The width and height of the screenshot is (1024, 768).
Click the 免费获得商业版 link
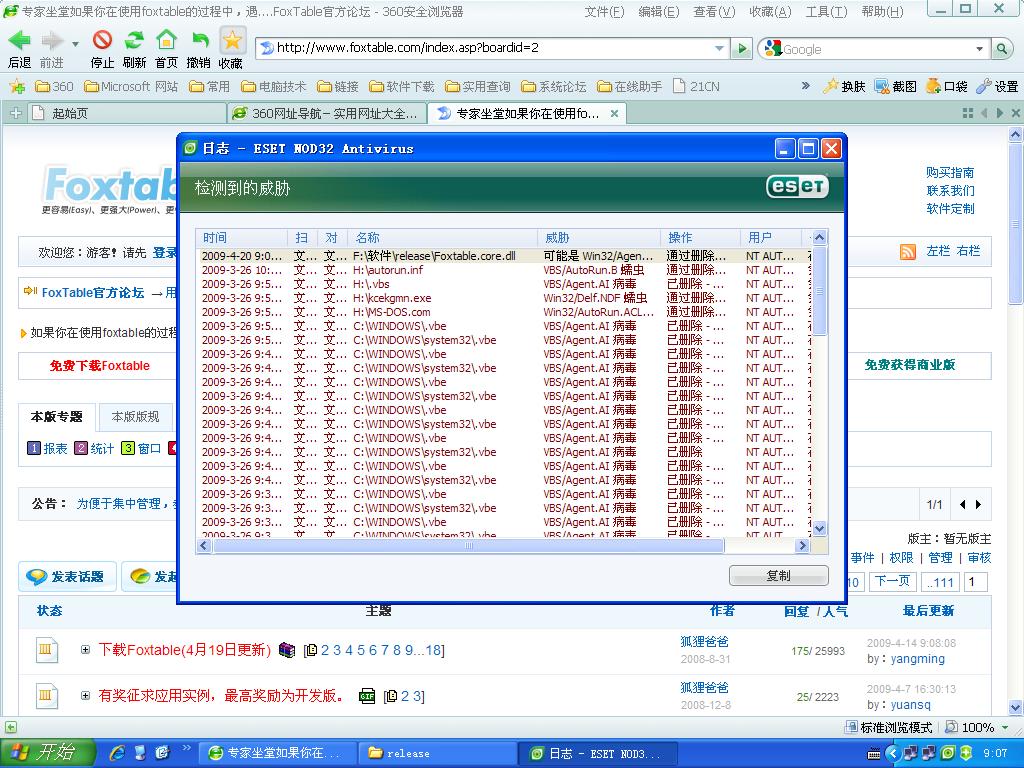click(910, 365)
